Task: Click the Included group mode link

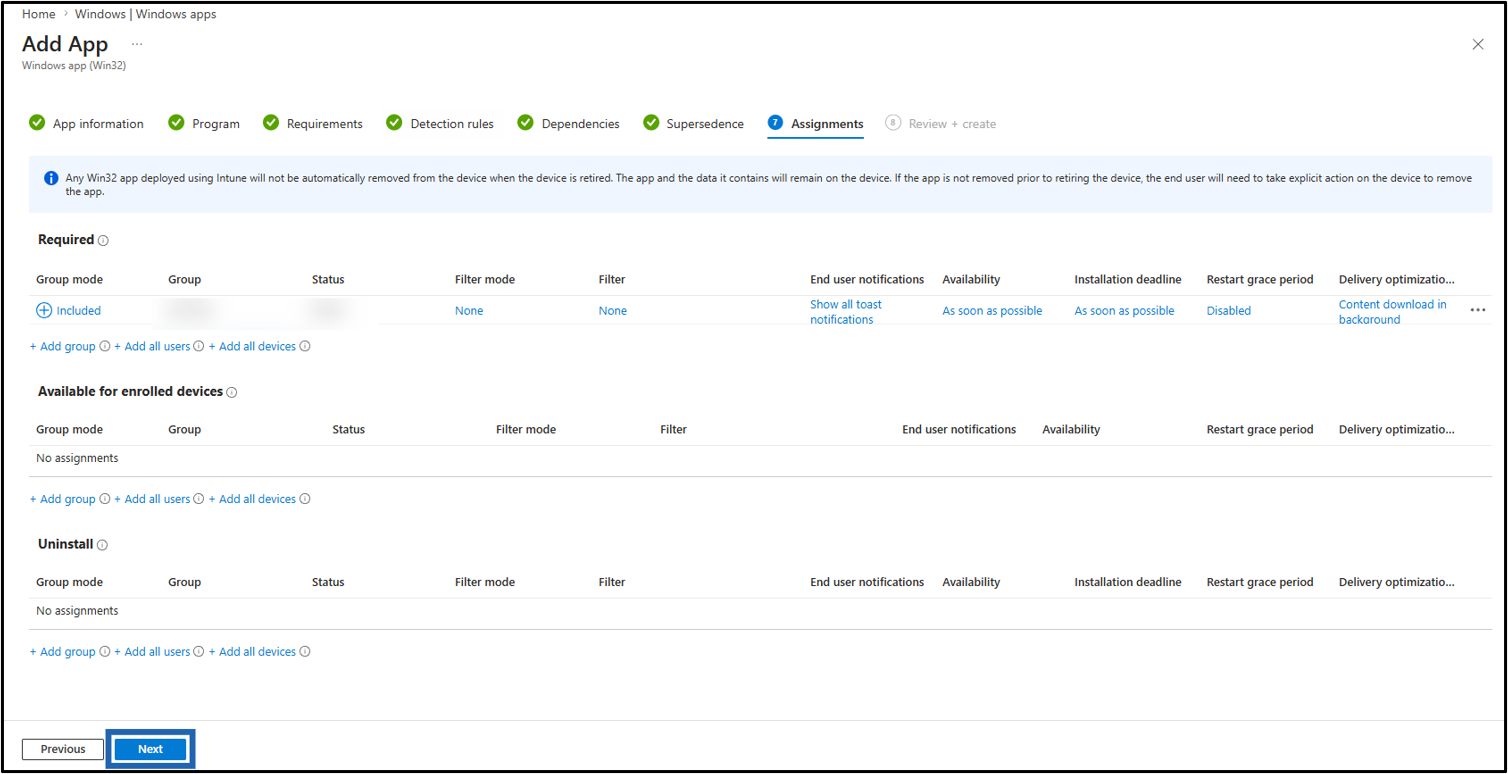Action: click(79, 311)
